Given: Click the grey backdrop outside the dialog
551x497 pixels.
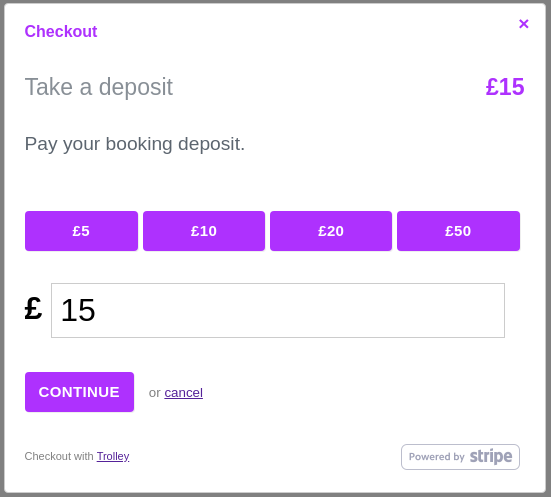Looking at the screenshot, I should (549, 246).
